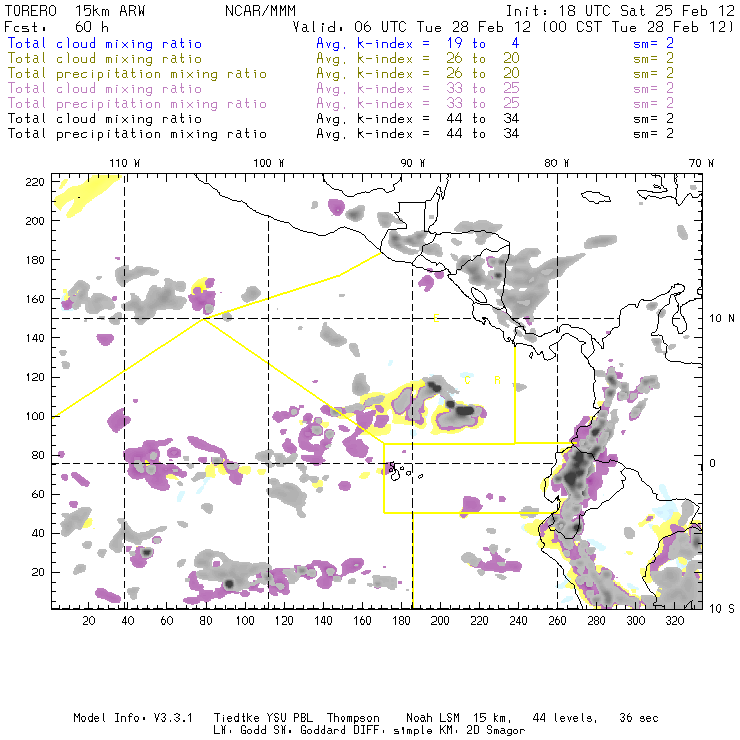Image resolution: width=740 pixels, height=740 pixels.
Task: Click the 70 W longitude label
Action: point(703,163)
